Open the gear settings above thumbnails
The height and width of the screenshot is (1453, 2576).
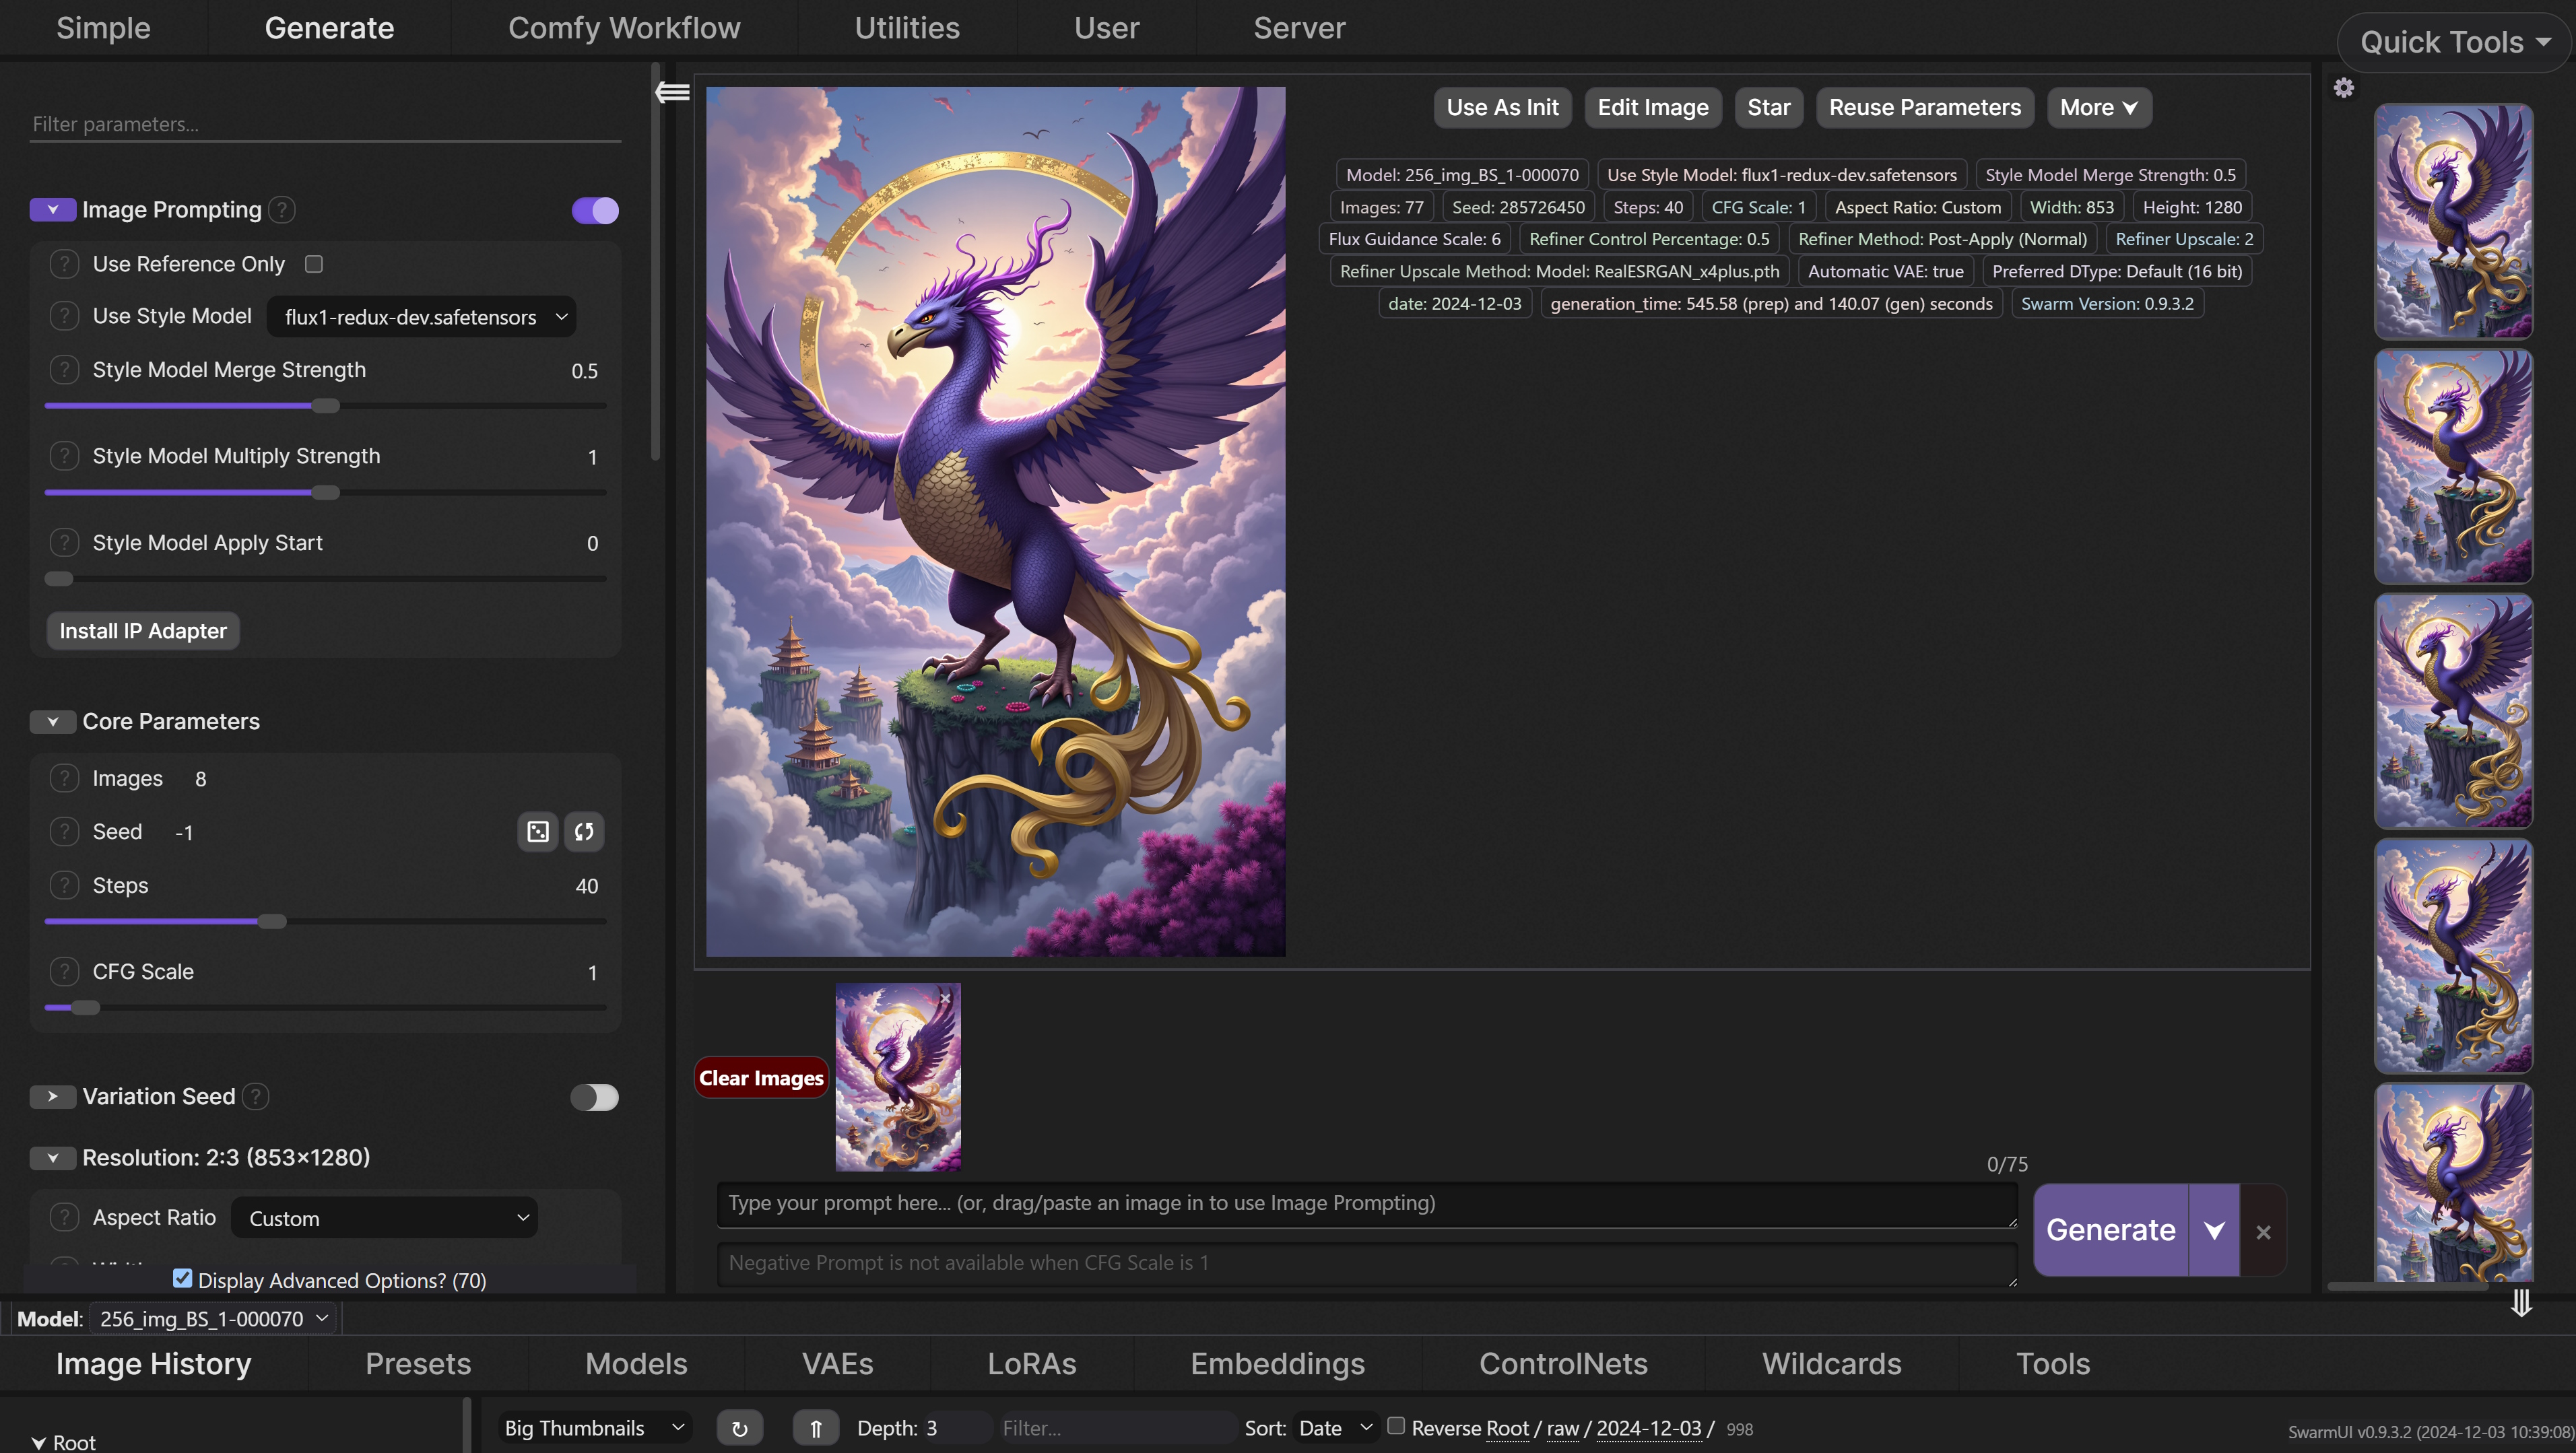[x=2344, y=88]
